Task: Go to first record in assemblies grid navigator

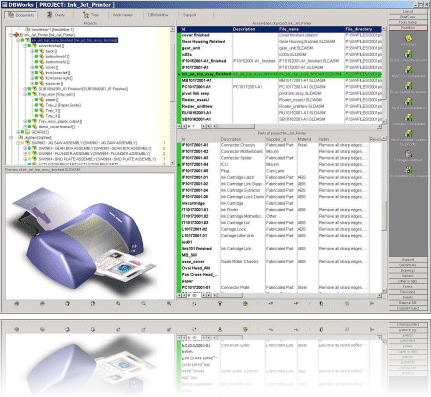Action: (179, 126)
